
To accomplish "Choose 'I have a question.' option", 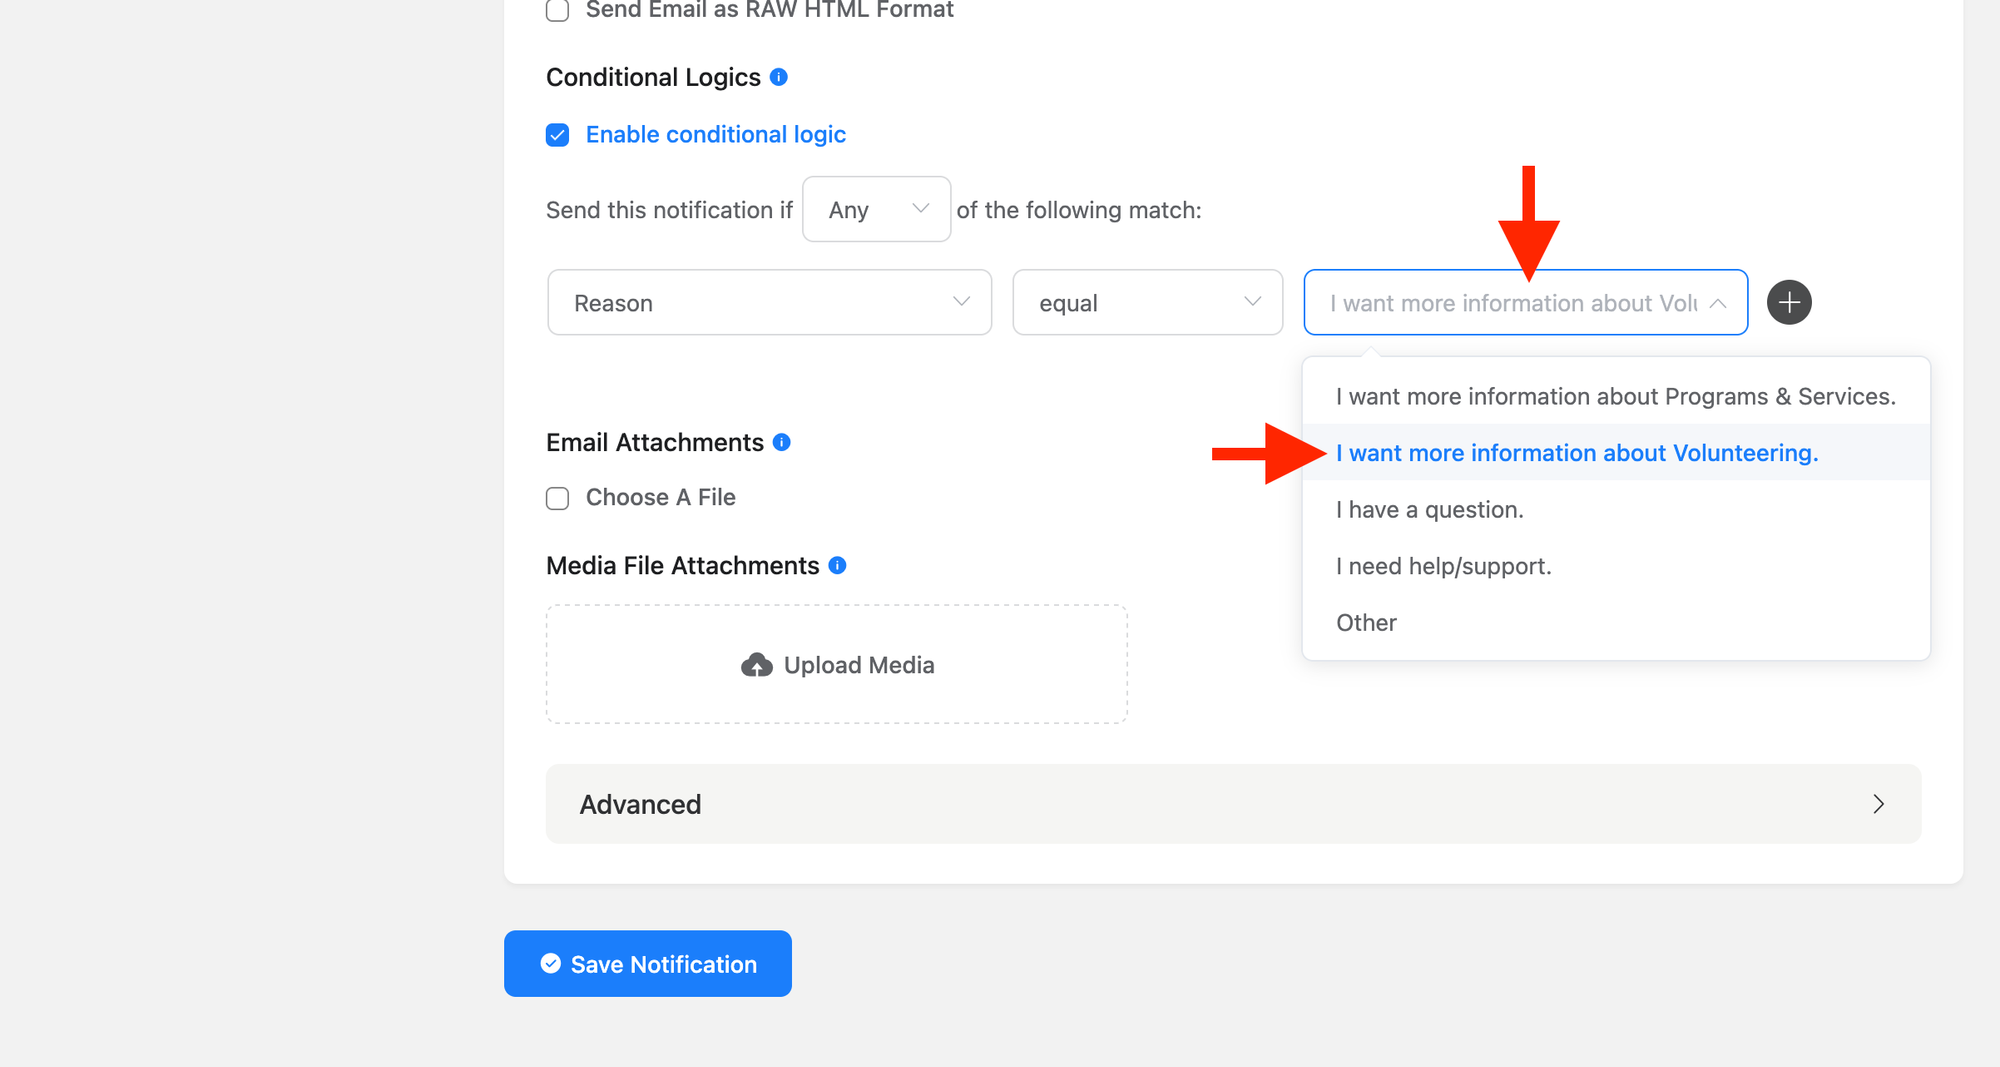I will 1429,510.
